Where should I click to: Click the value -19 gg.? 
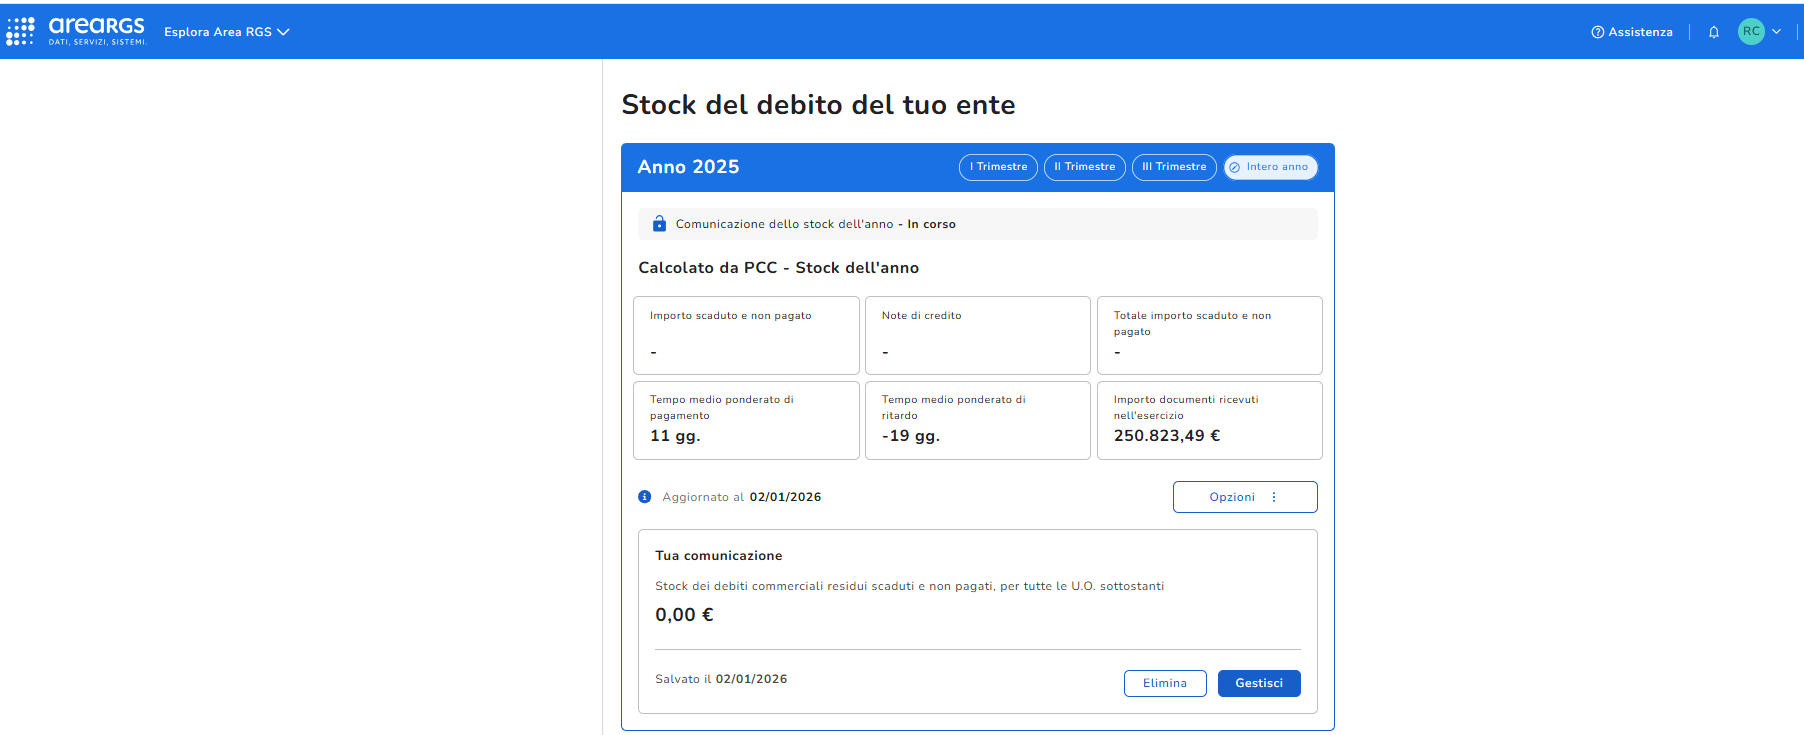pos(911,436)
